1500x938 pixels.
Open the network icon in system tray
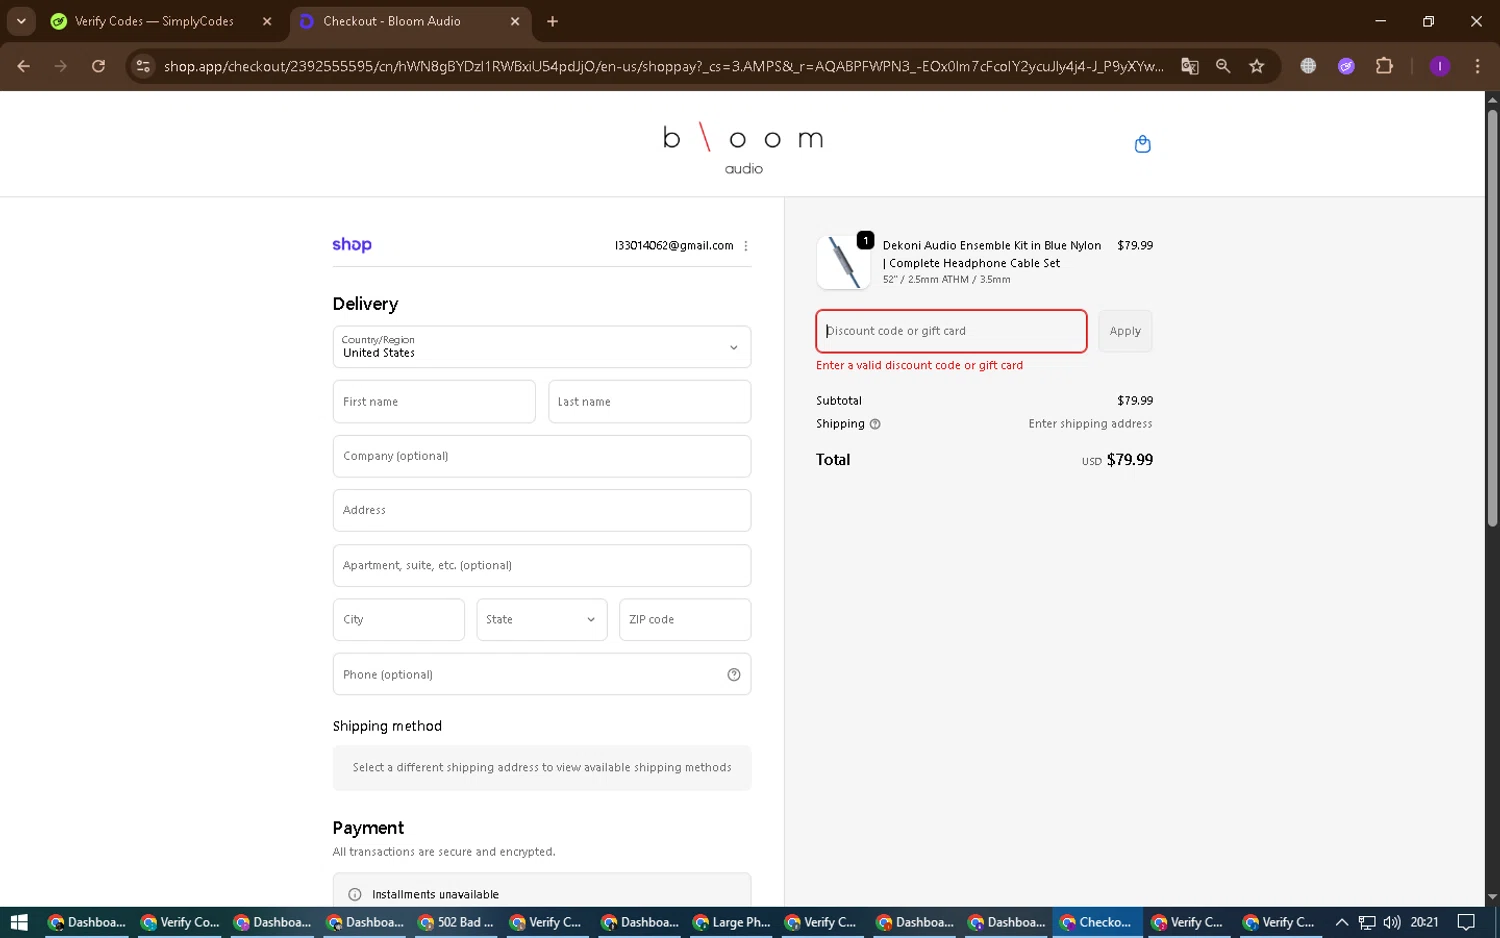1367,922
